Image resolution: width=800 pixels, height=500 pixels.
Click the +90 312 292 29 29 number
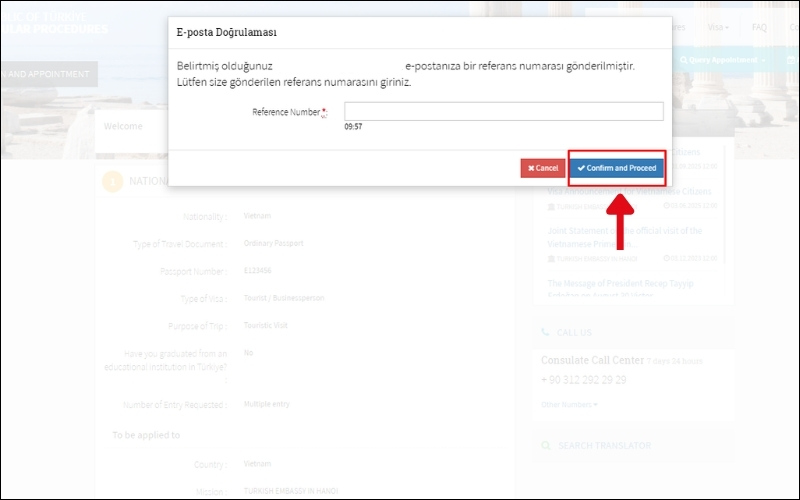583,380
